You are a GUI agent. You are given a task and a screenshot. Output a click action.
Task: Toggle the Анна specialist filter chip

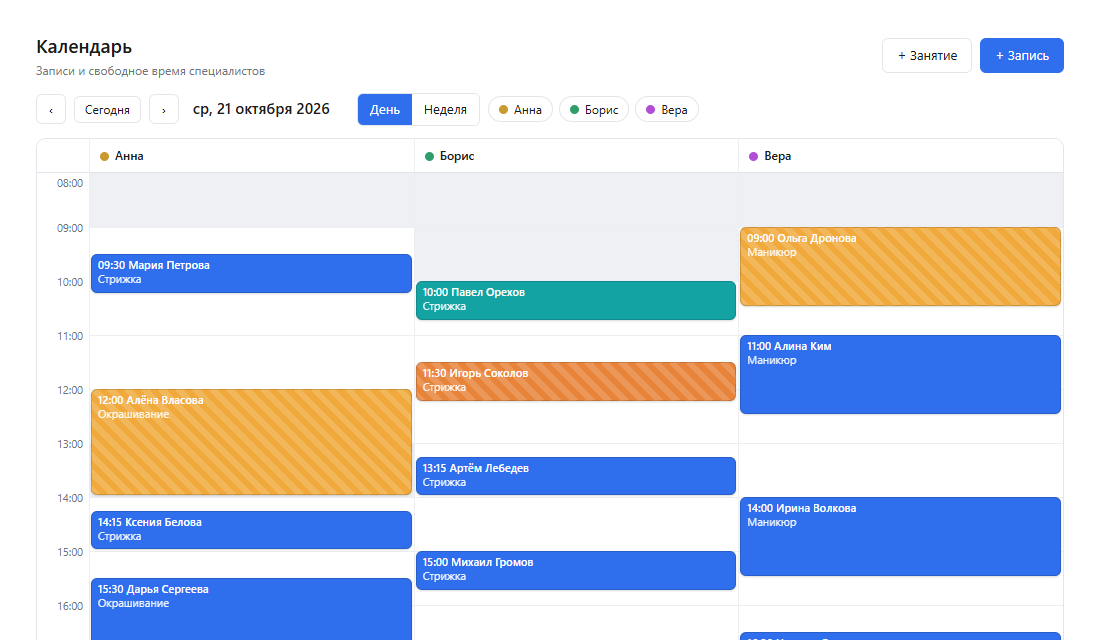point(521,109)
